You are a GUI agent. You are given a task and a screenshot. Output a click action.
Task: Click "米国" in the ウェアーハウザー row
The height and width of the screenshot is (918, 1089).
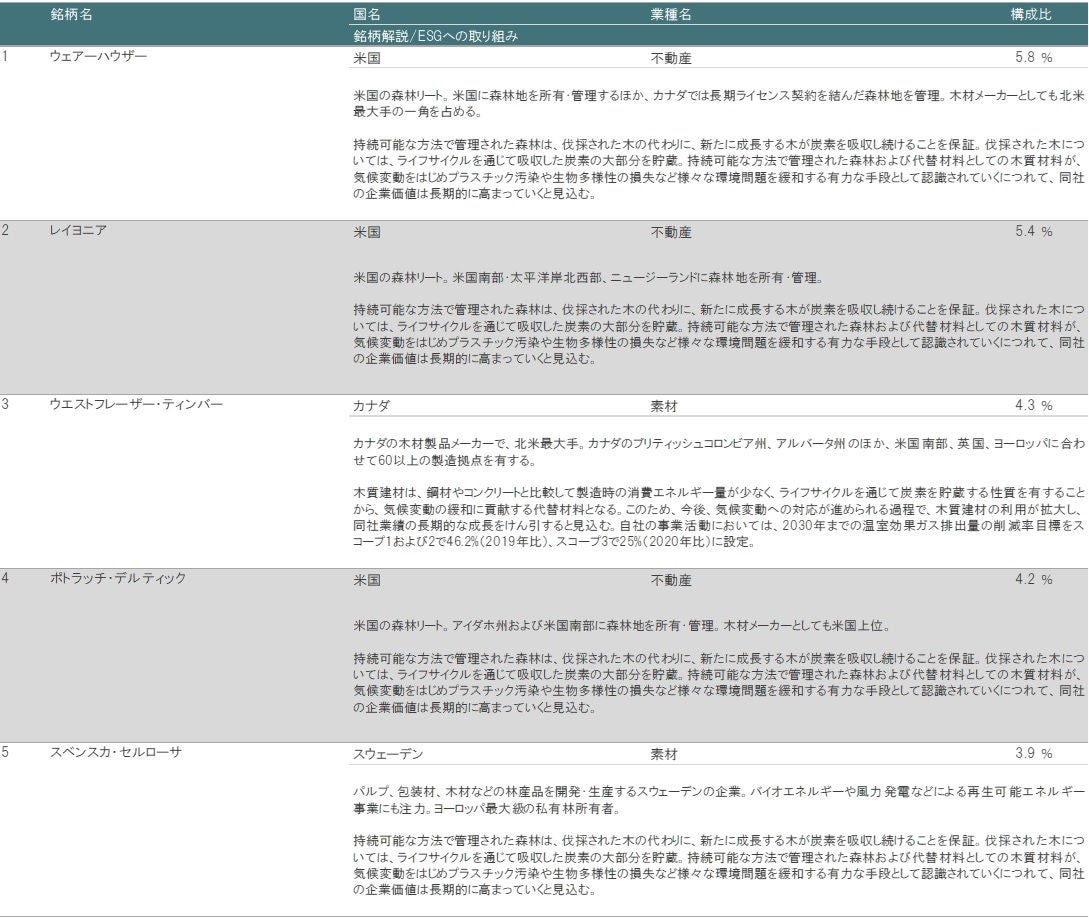tap(367, 58)
